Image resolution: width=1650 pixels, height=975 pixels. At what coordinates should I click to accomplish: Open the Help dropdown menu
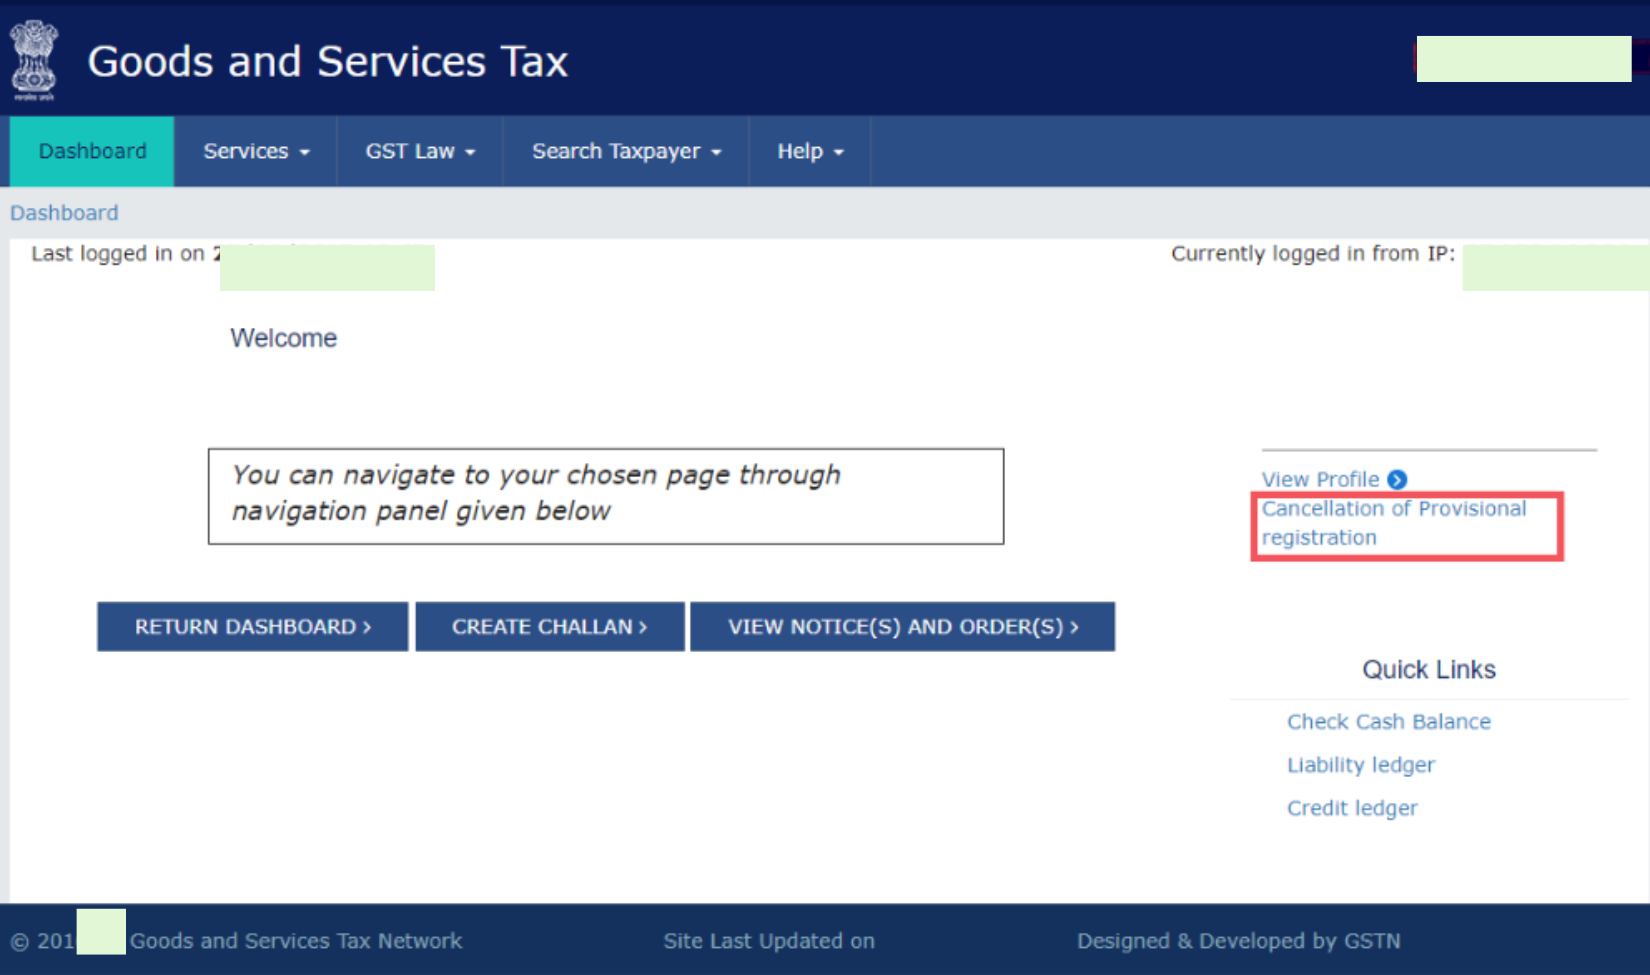tap(810, 151)
